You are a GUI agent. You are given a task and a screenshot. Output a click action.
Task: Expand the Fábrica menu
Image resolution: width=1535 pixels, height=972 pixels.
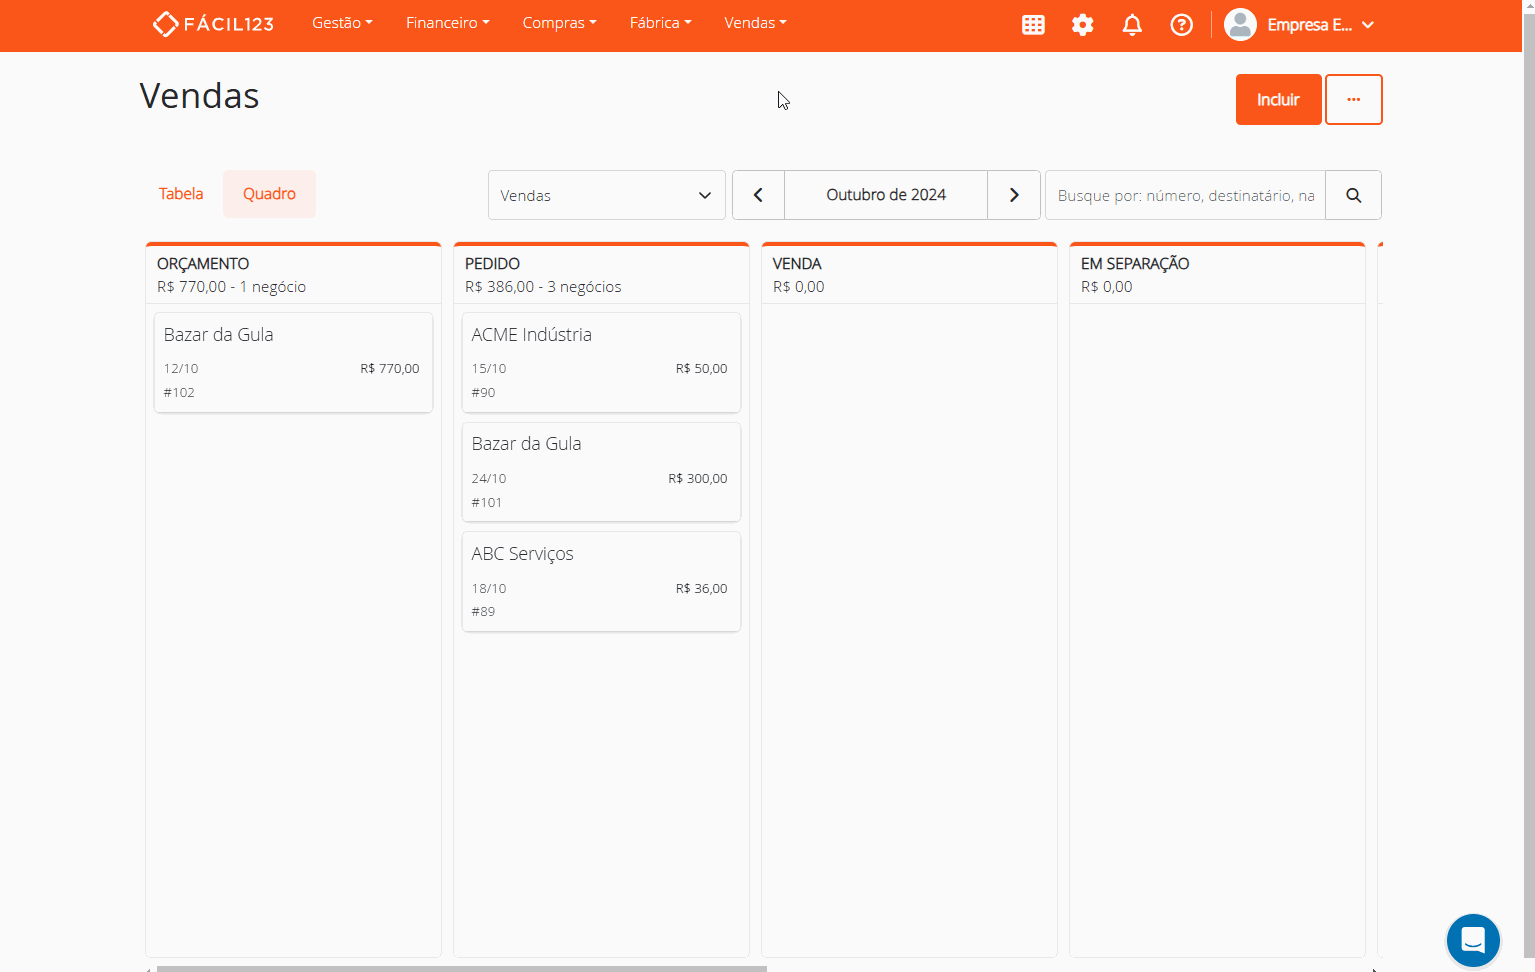[x=660, y=23]
